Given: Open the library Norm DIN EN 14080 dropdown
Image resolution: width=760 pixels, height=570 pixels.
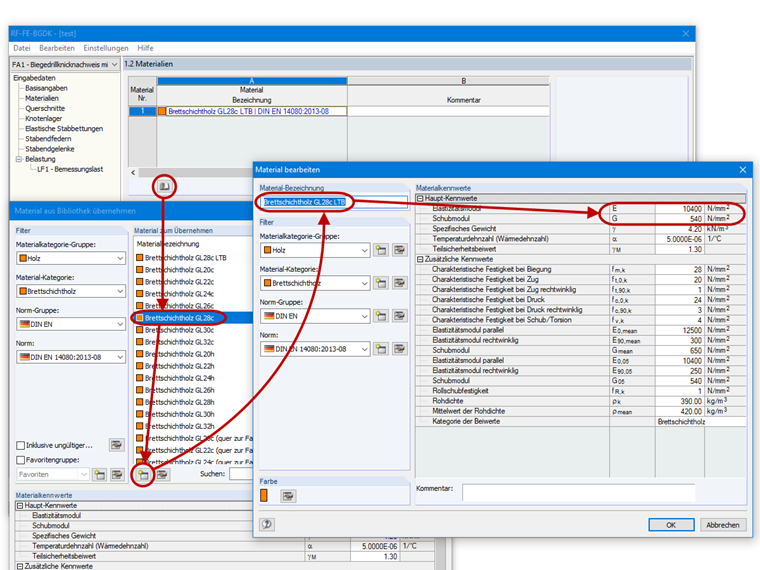Looking at the screenshot, I should click(120, 357).
